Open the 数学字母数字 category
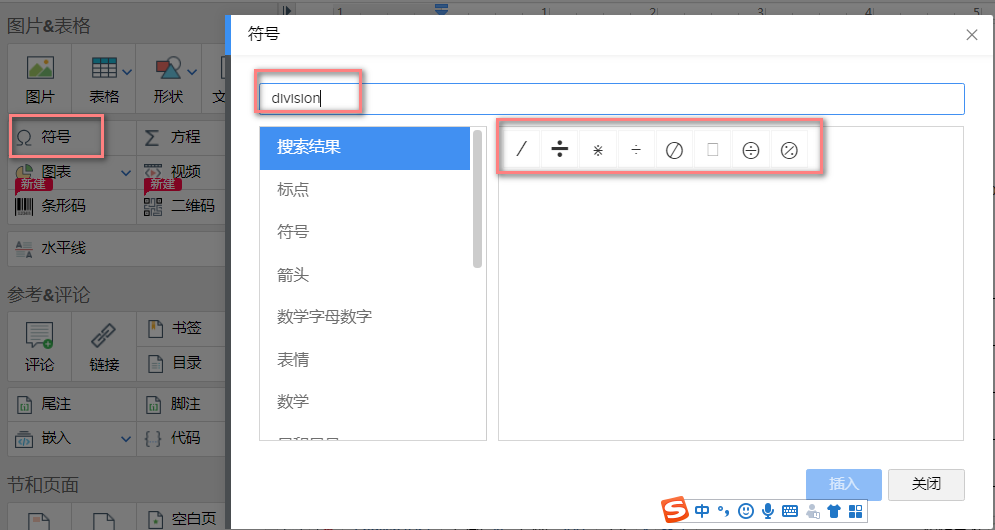Screen dimensions: 995x530 pyautogui.click(x=365, y=317)
